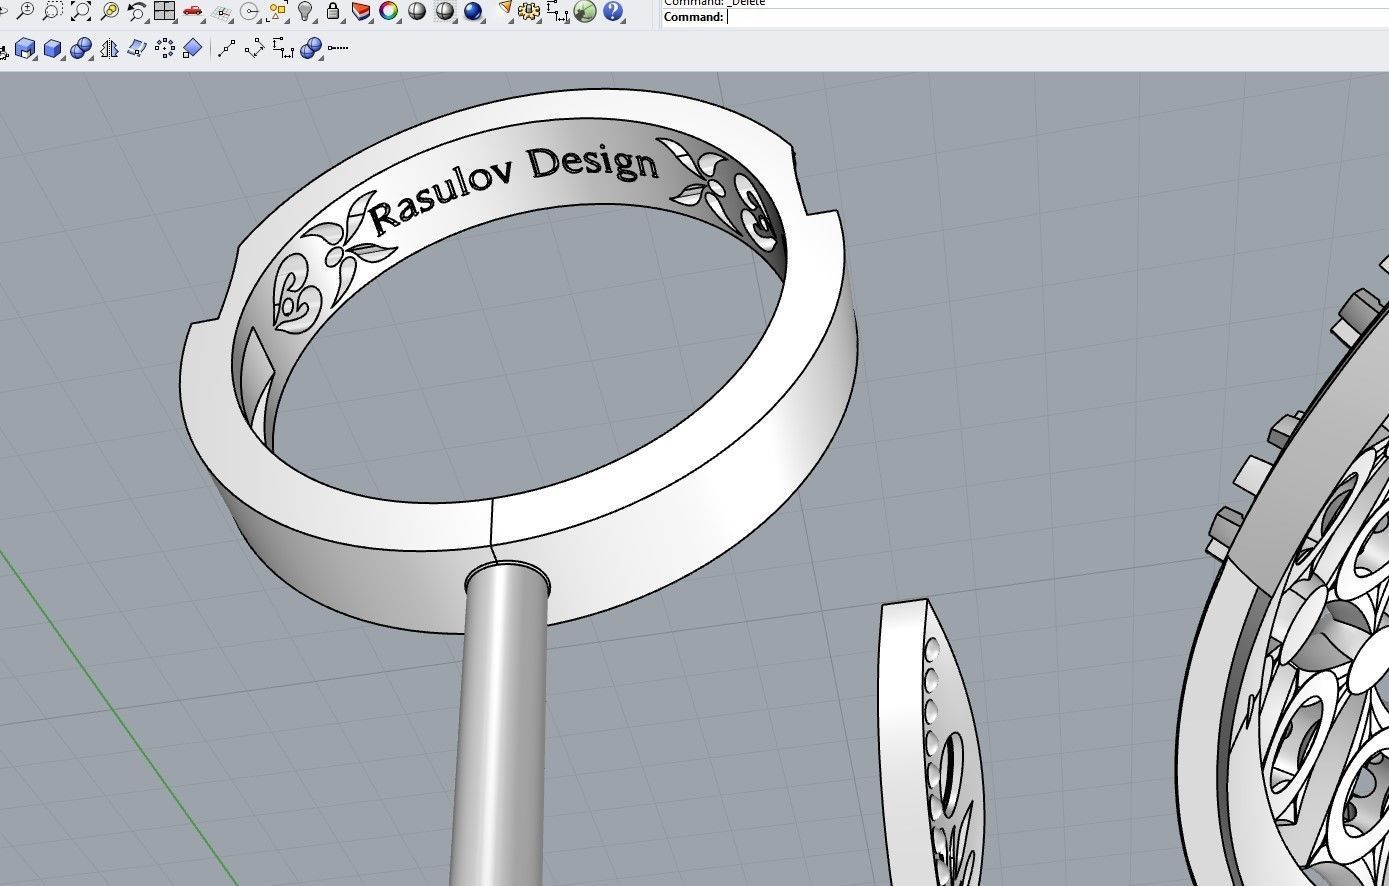The image size is (1389, 886).
Task: Open the Options gear icon
Action: [530, 11]
